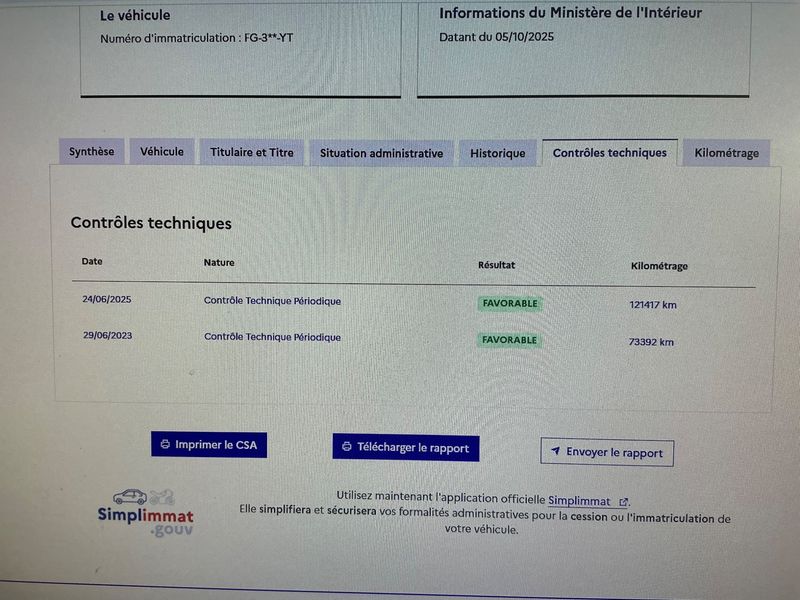Click the printer icon on Télécharger le rapport
This screenshot has width=800, height=600.
[x=347, y=448]
